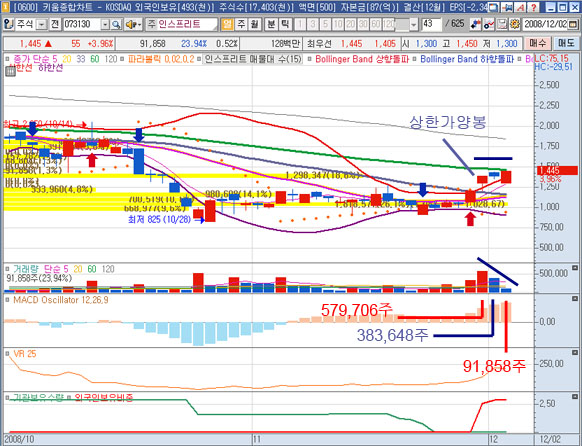
Task: Click the speaker sound alert icon
Action: (x=131, y=24)
